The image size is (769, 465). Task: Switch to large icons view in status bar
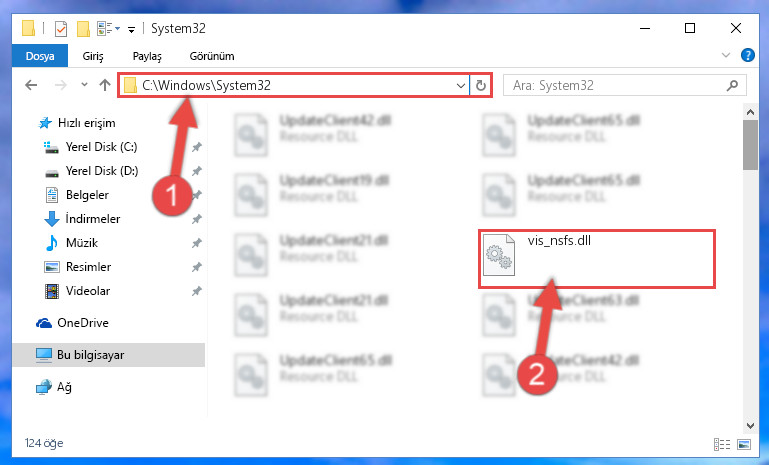point(744,444)
